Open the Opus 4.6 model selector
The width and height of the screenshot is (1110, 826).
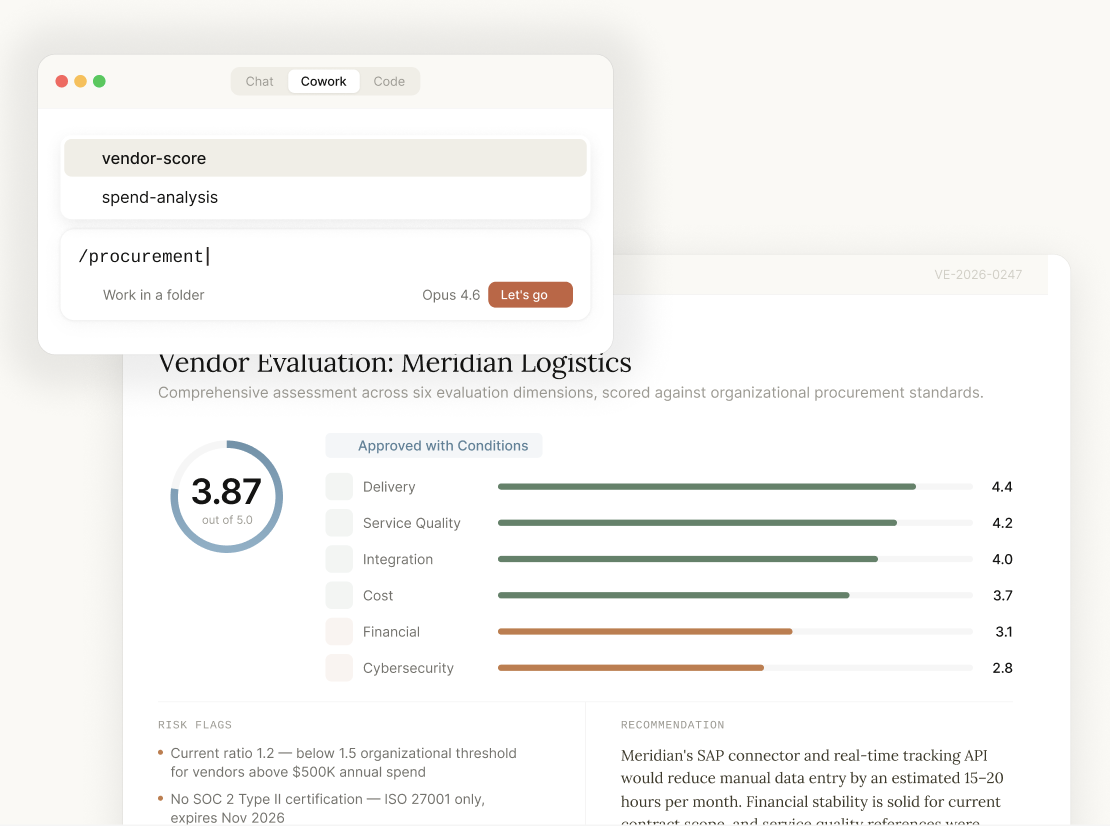451,295
